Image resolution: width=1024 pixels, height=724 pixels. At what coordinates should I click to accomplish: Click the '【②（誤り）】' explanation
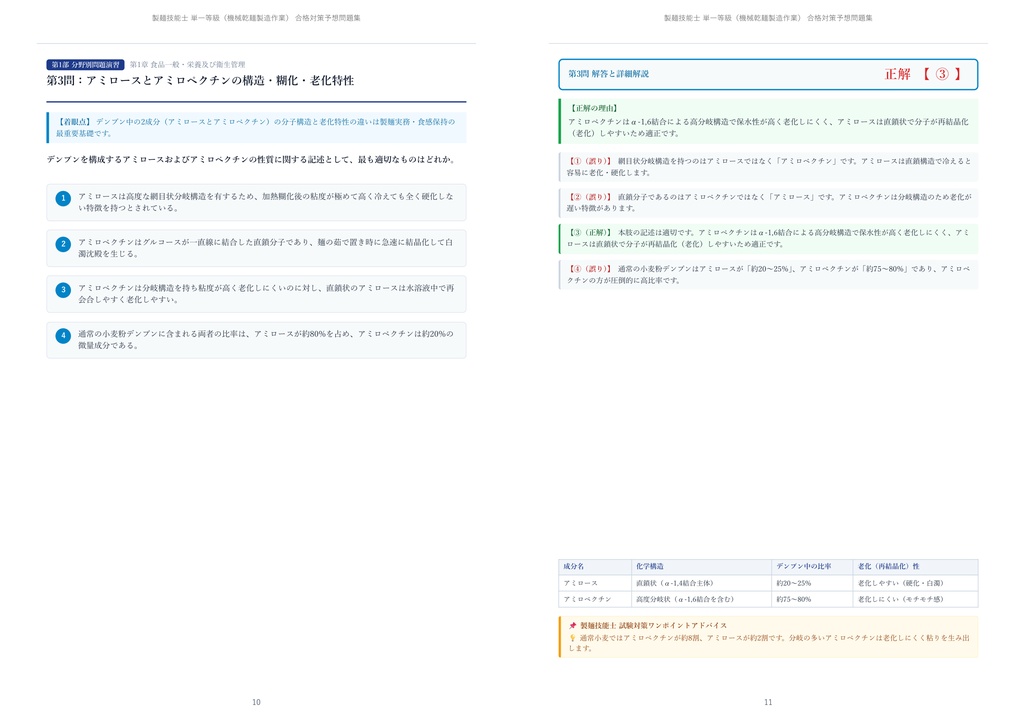pyautogui.click(x=768, y=202)
